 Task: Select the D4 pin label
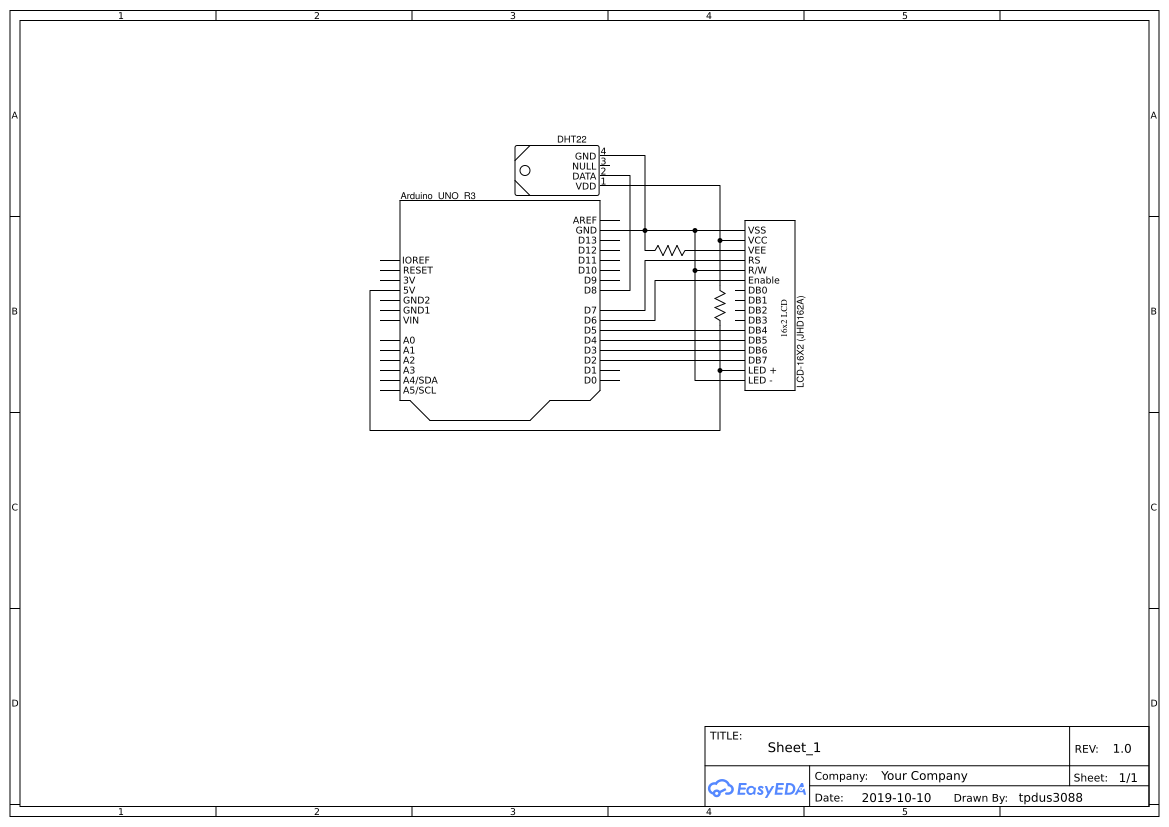(x=590, y=341)
